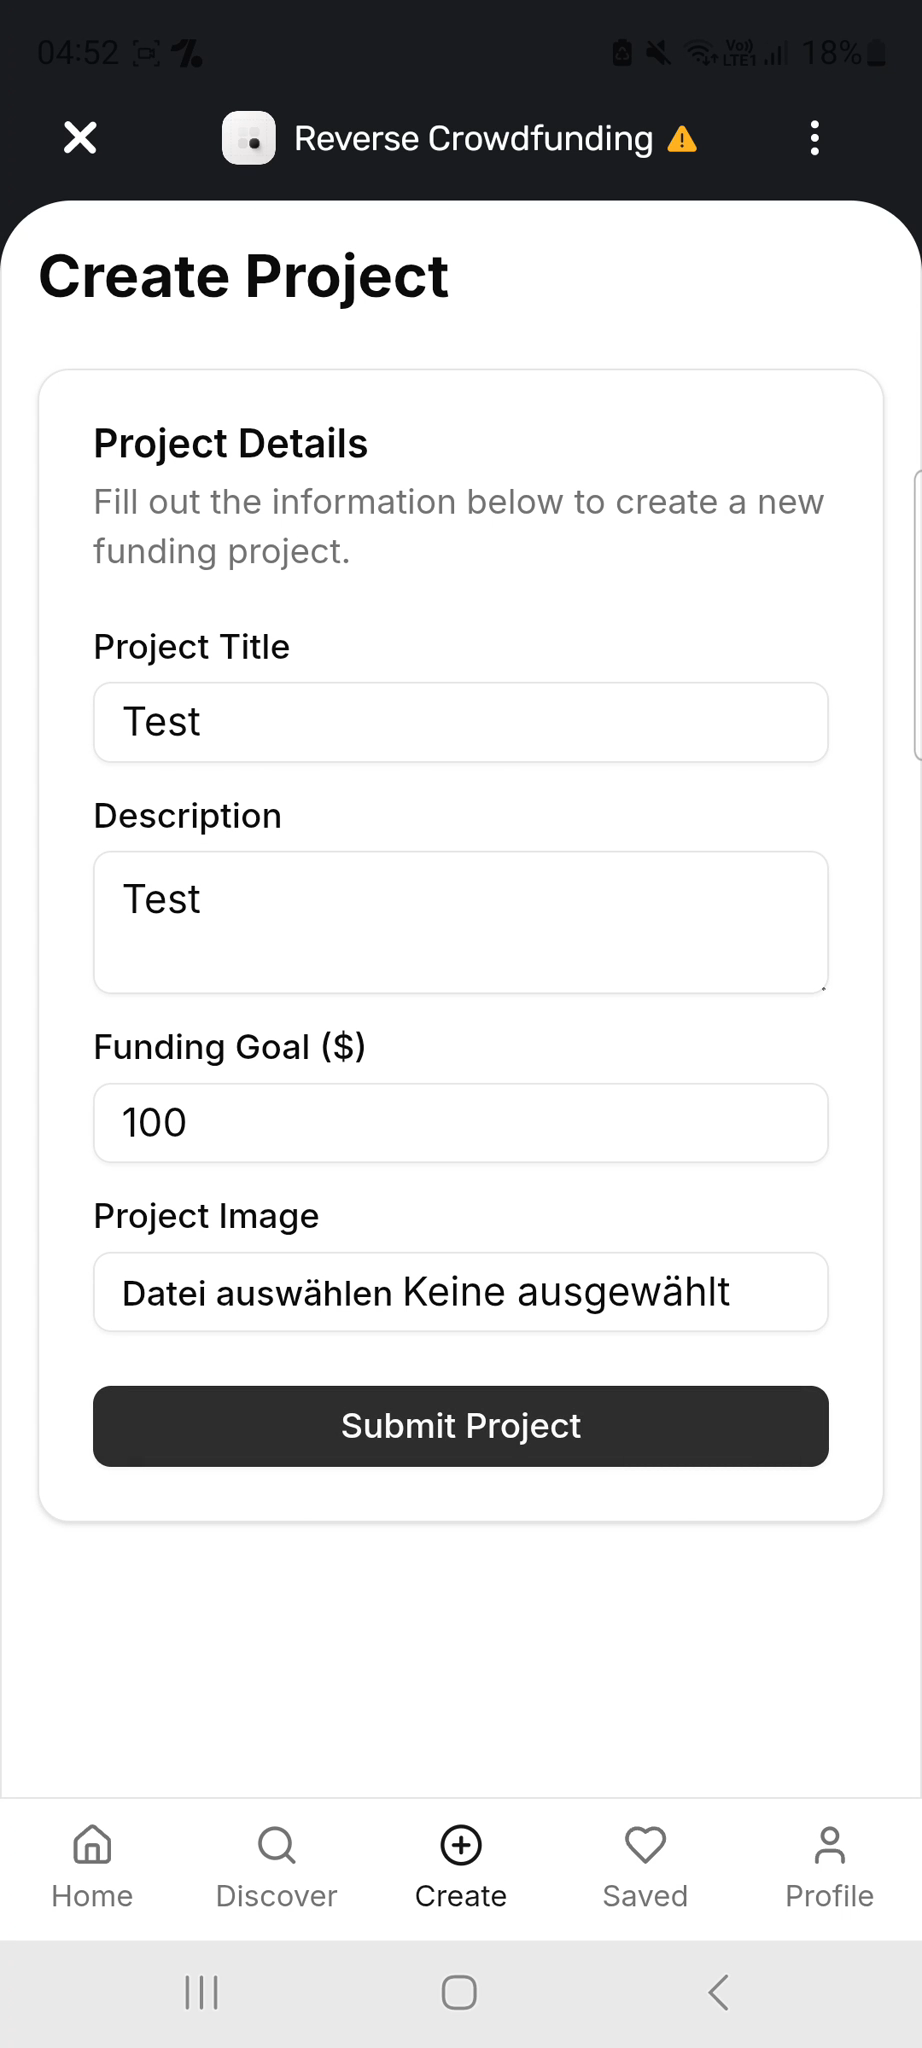Click the Description textarea resize handle

pos(822,987)
